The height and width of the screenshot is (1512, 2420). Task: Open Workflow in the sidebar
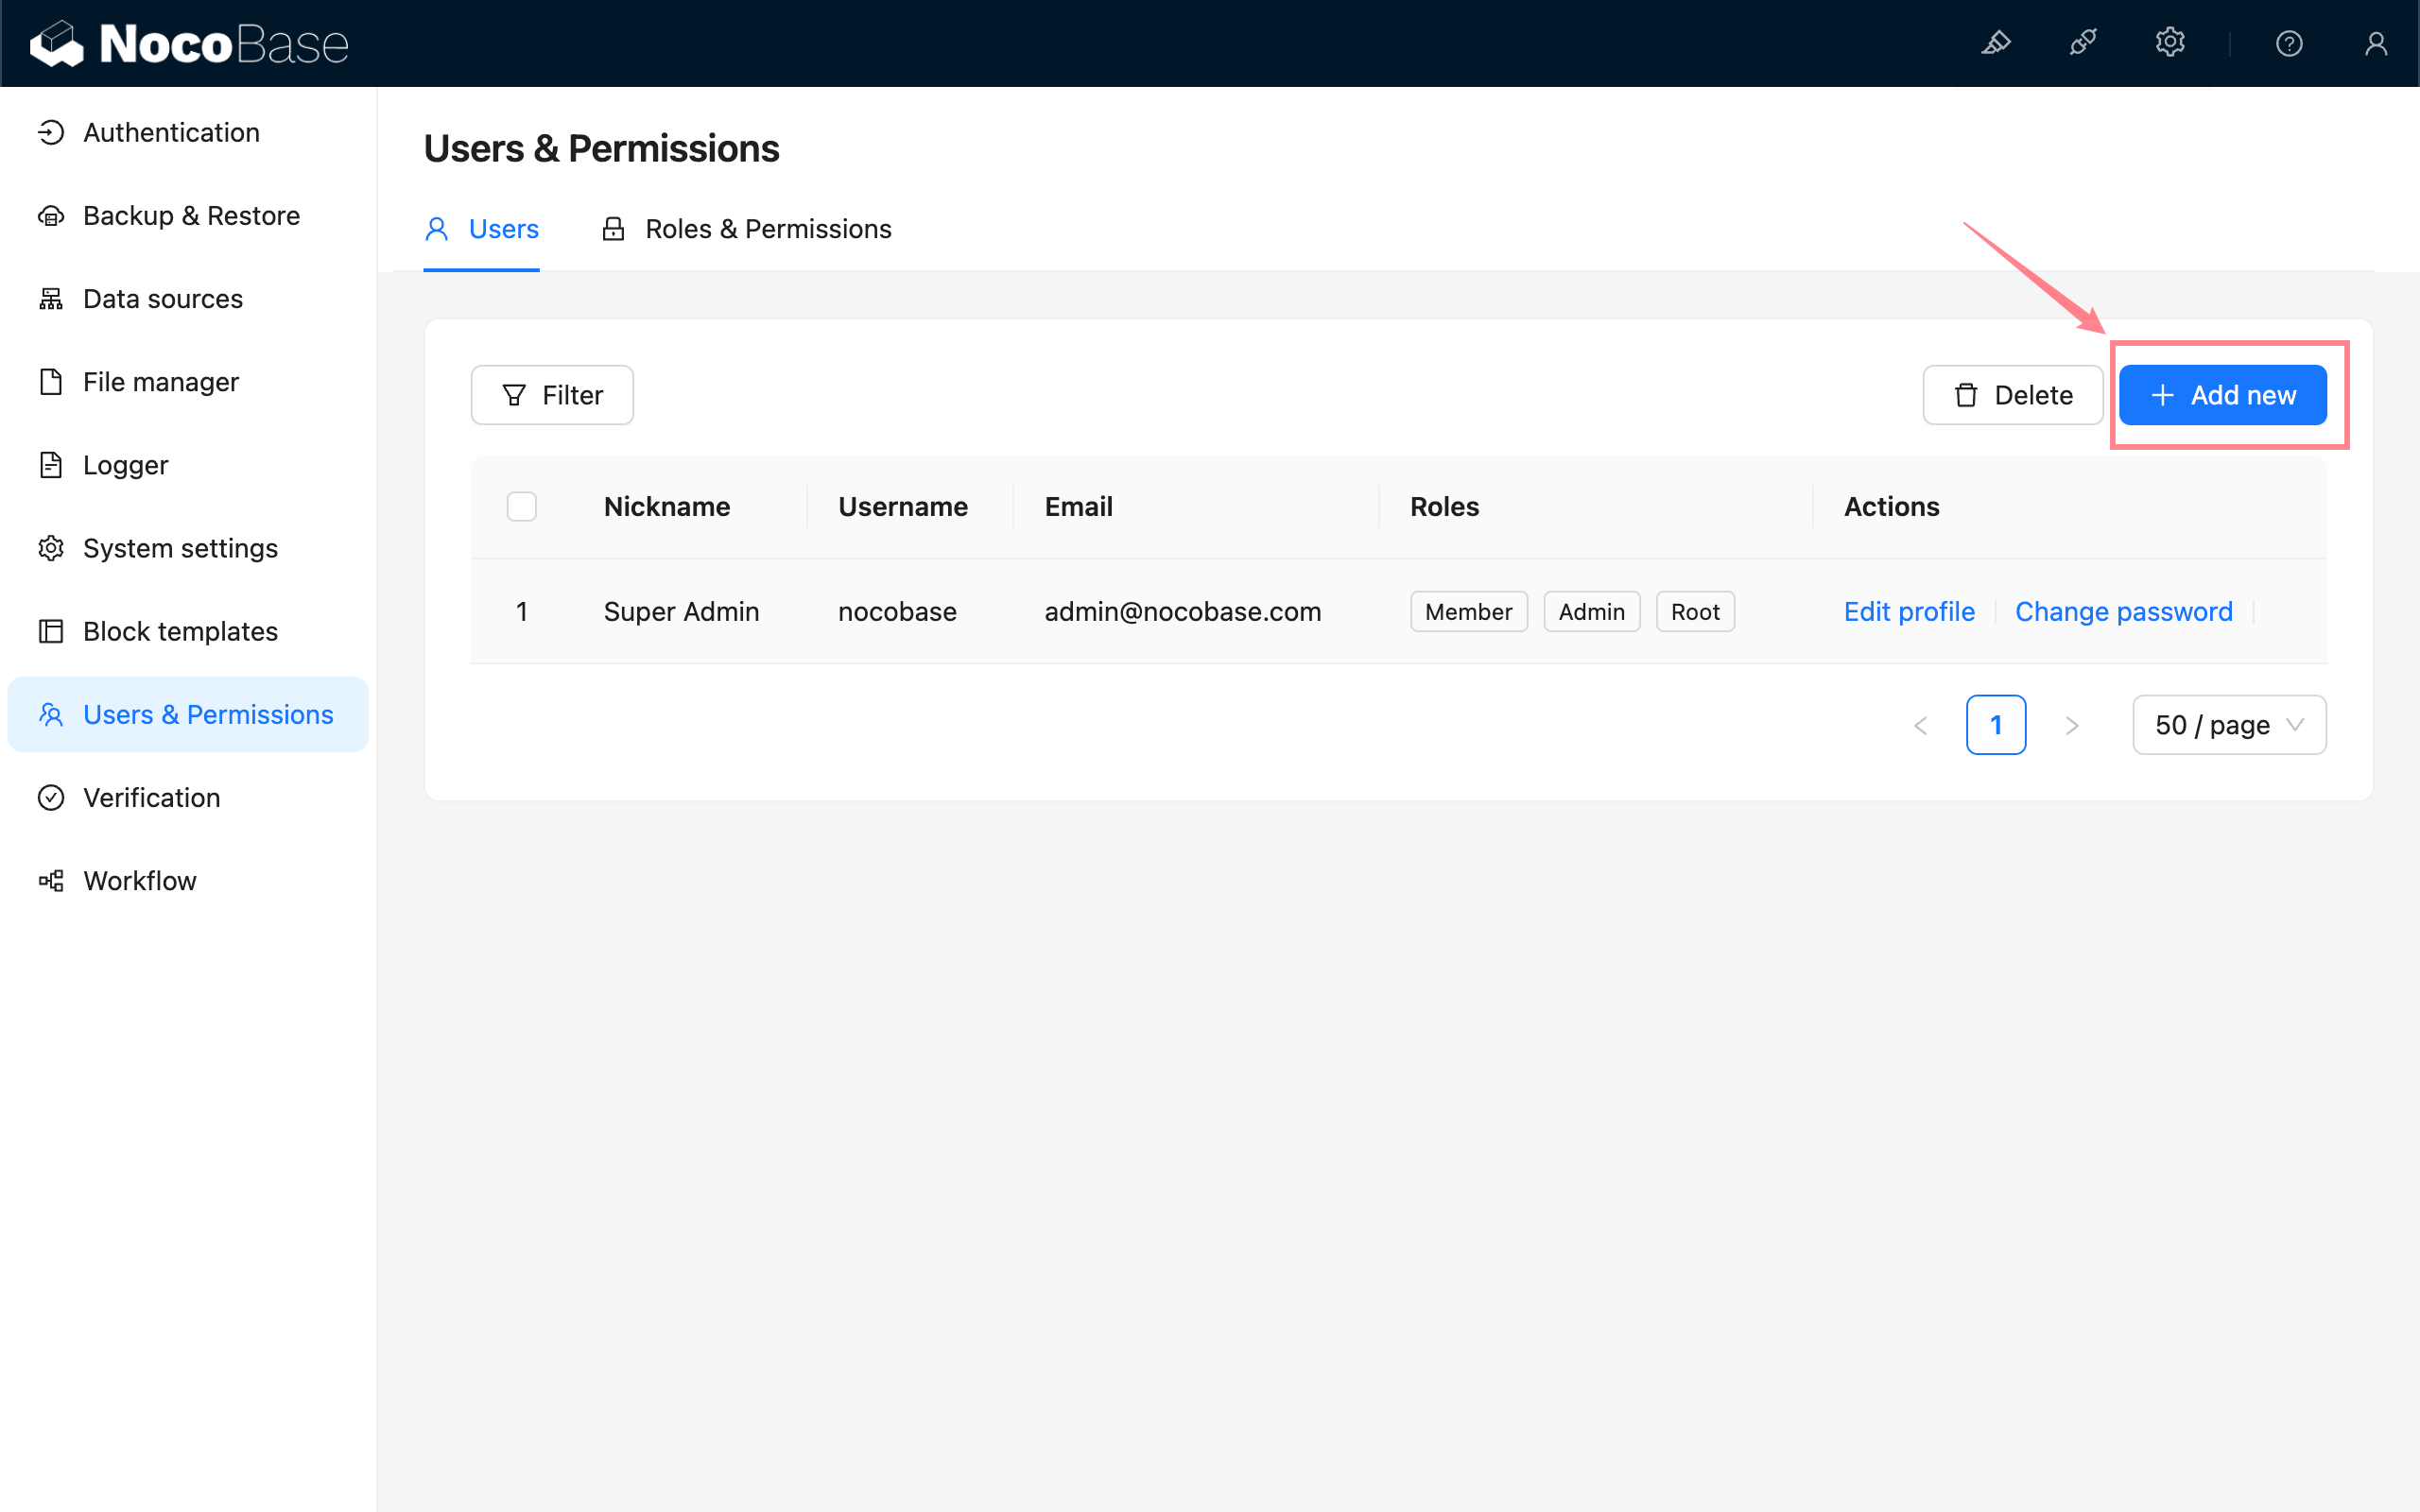pyautogui.click(x=139, y=880)
